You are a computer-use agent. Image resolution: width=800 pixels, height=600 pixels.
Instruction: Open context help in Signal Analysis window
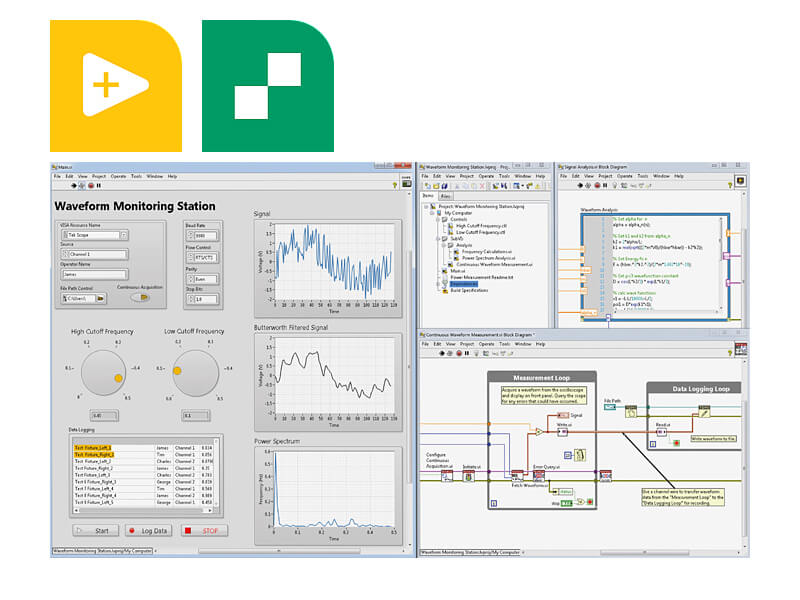point(730,186)
